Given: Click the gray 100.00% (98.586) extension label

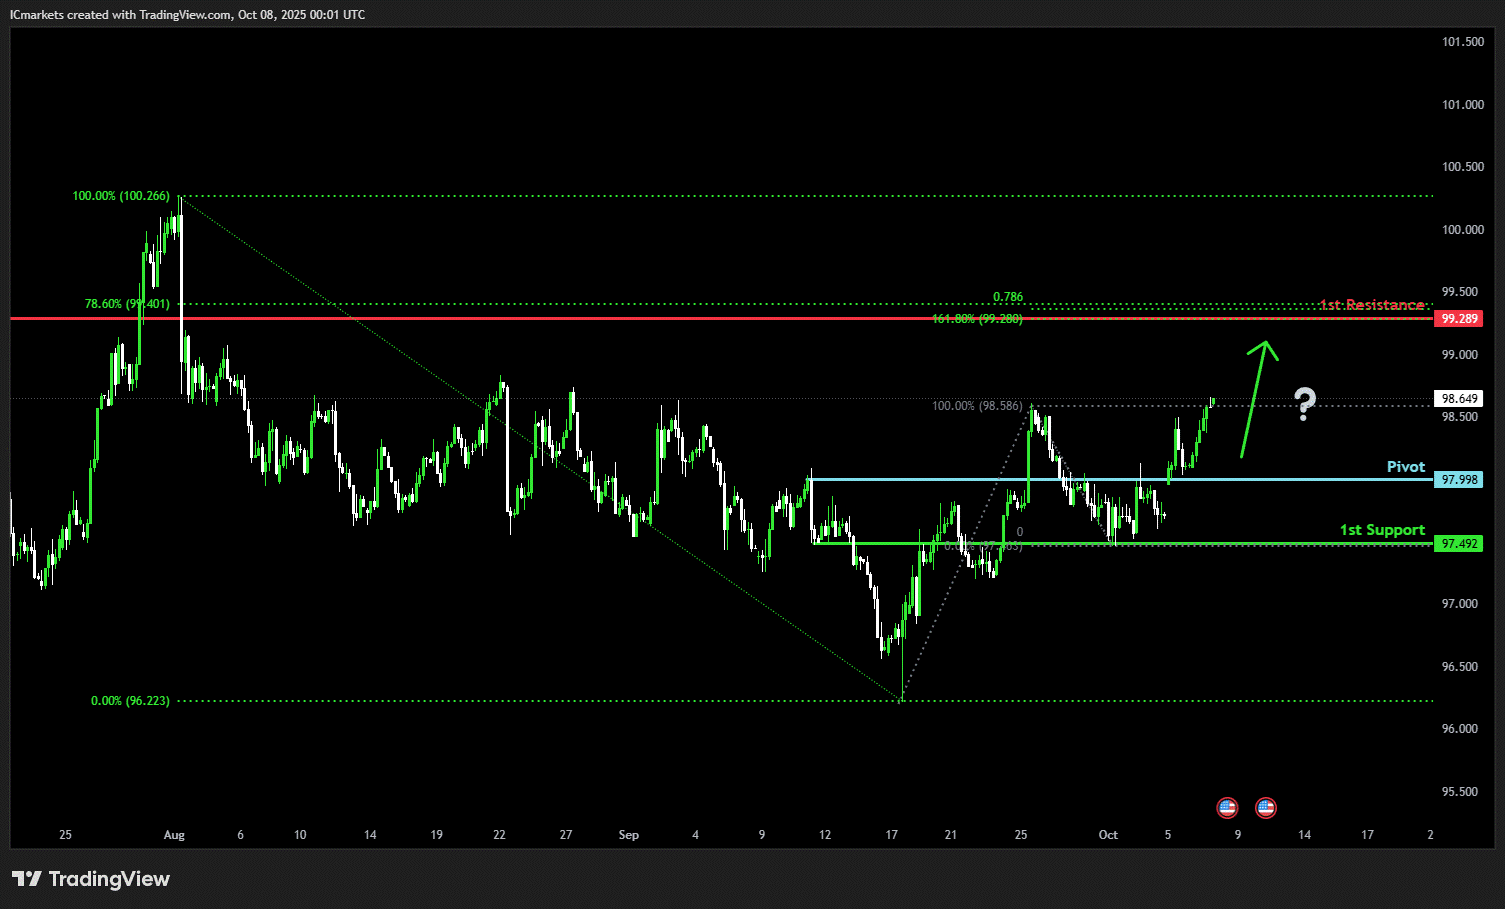Looking at the screenshot, I should (977, 406).
